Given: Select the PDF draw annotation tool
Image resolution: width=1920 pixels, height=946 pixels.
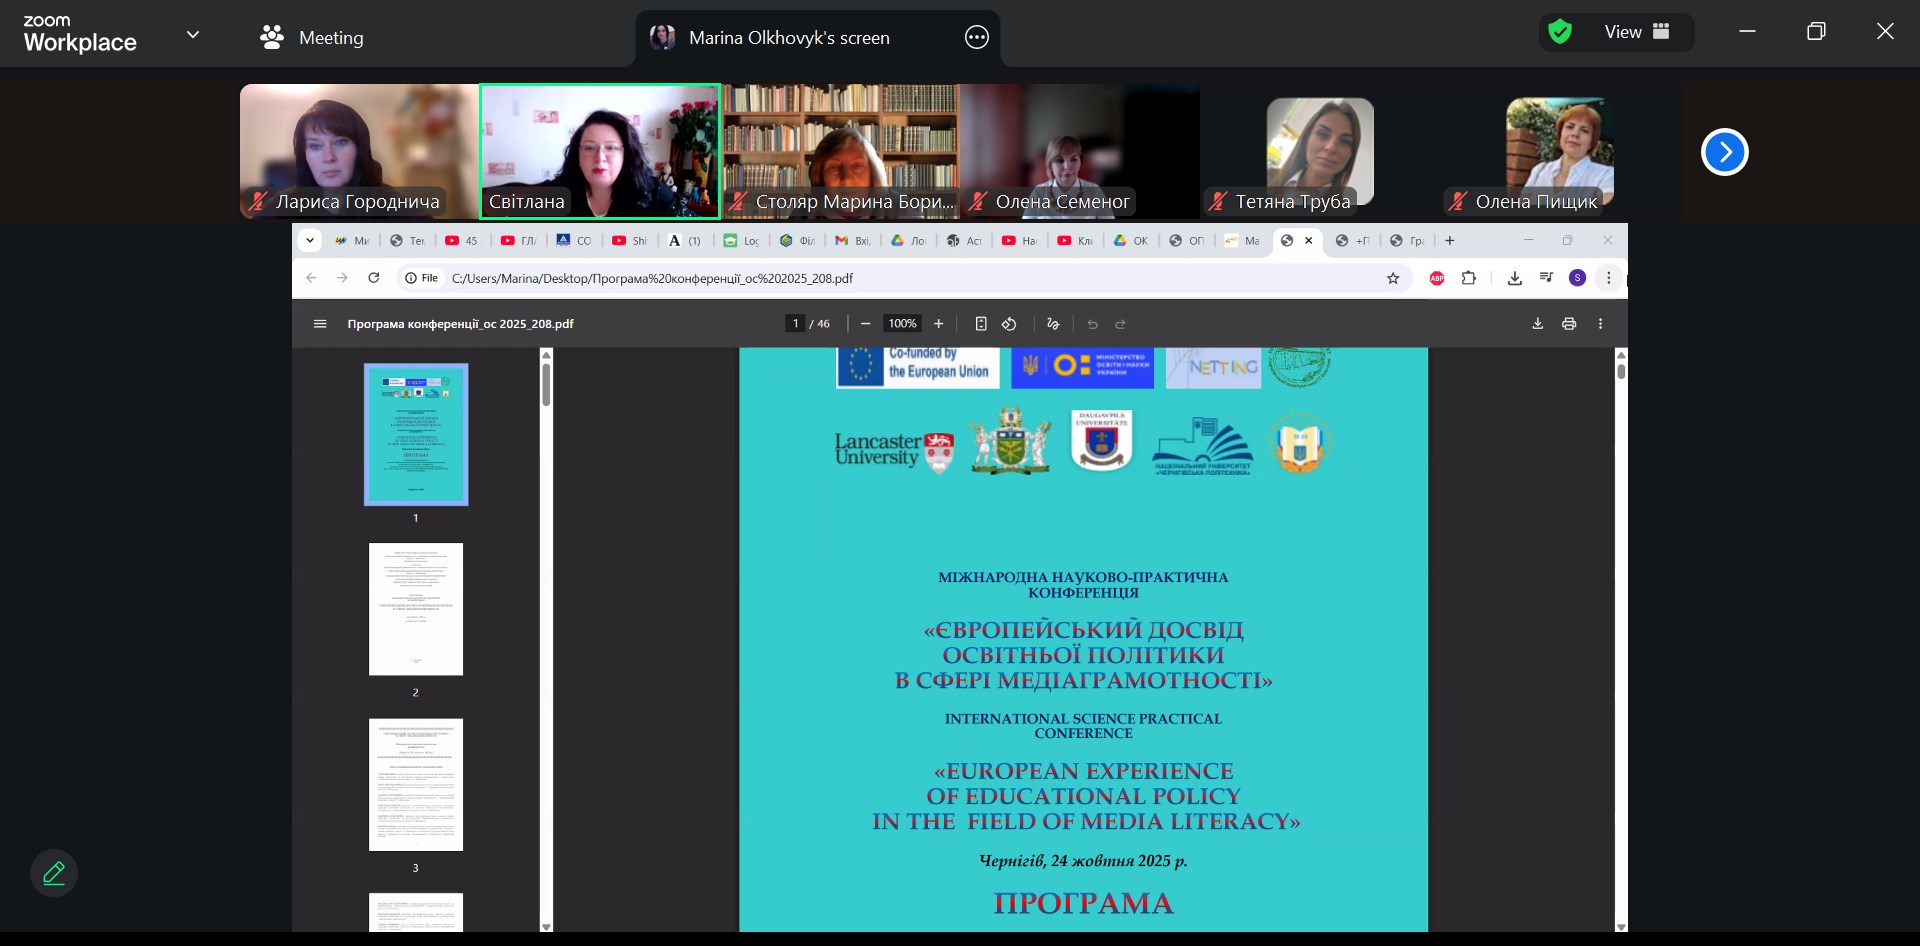Looking at the screenshot, I should (x=1053, y=324).
